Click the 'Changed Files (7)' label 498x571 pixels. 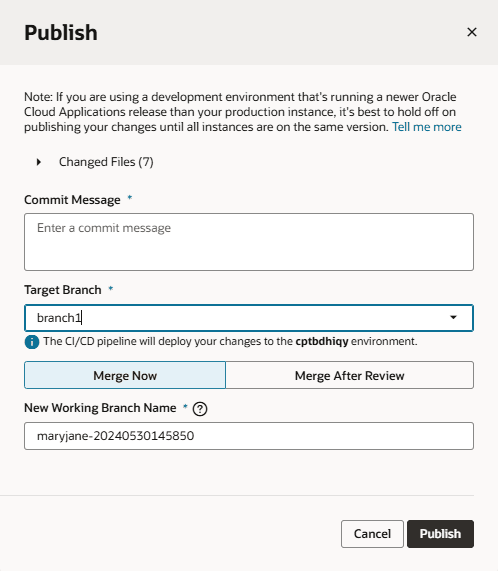(106, 162)
